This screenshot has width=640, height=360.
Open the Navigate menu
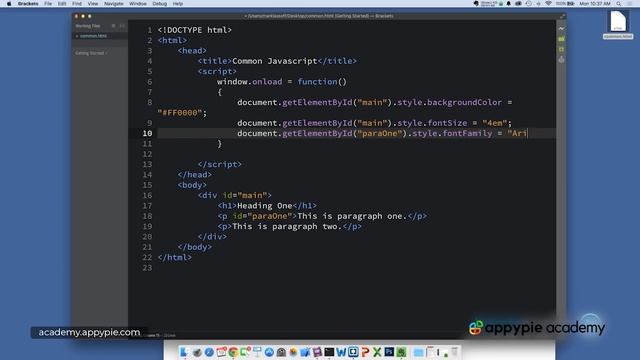point(113,4)
